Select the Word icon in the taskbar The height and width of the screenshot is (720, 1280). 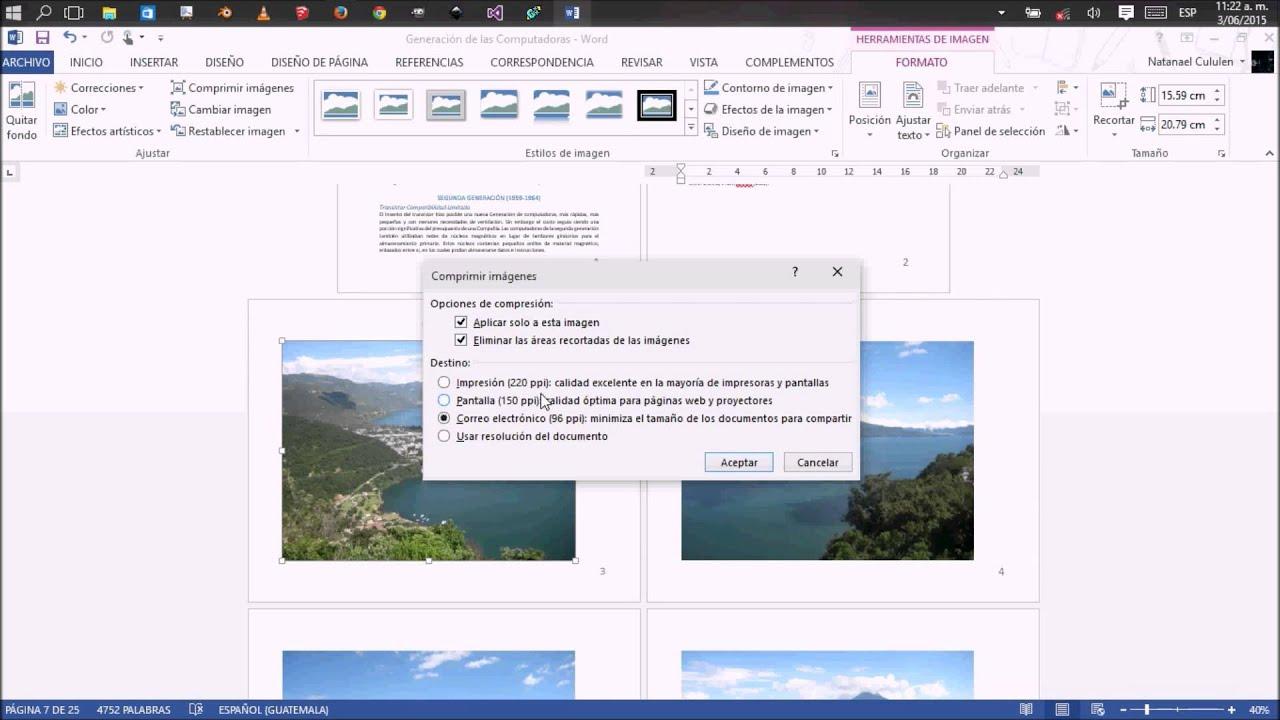572,14
